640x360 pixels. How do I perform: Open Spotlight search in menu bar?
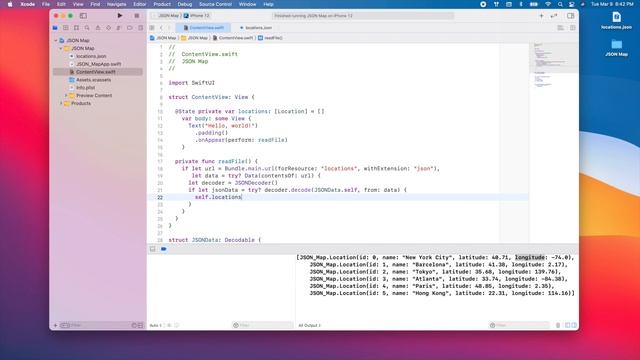pos(560,4)
